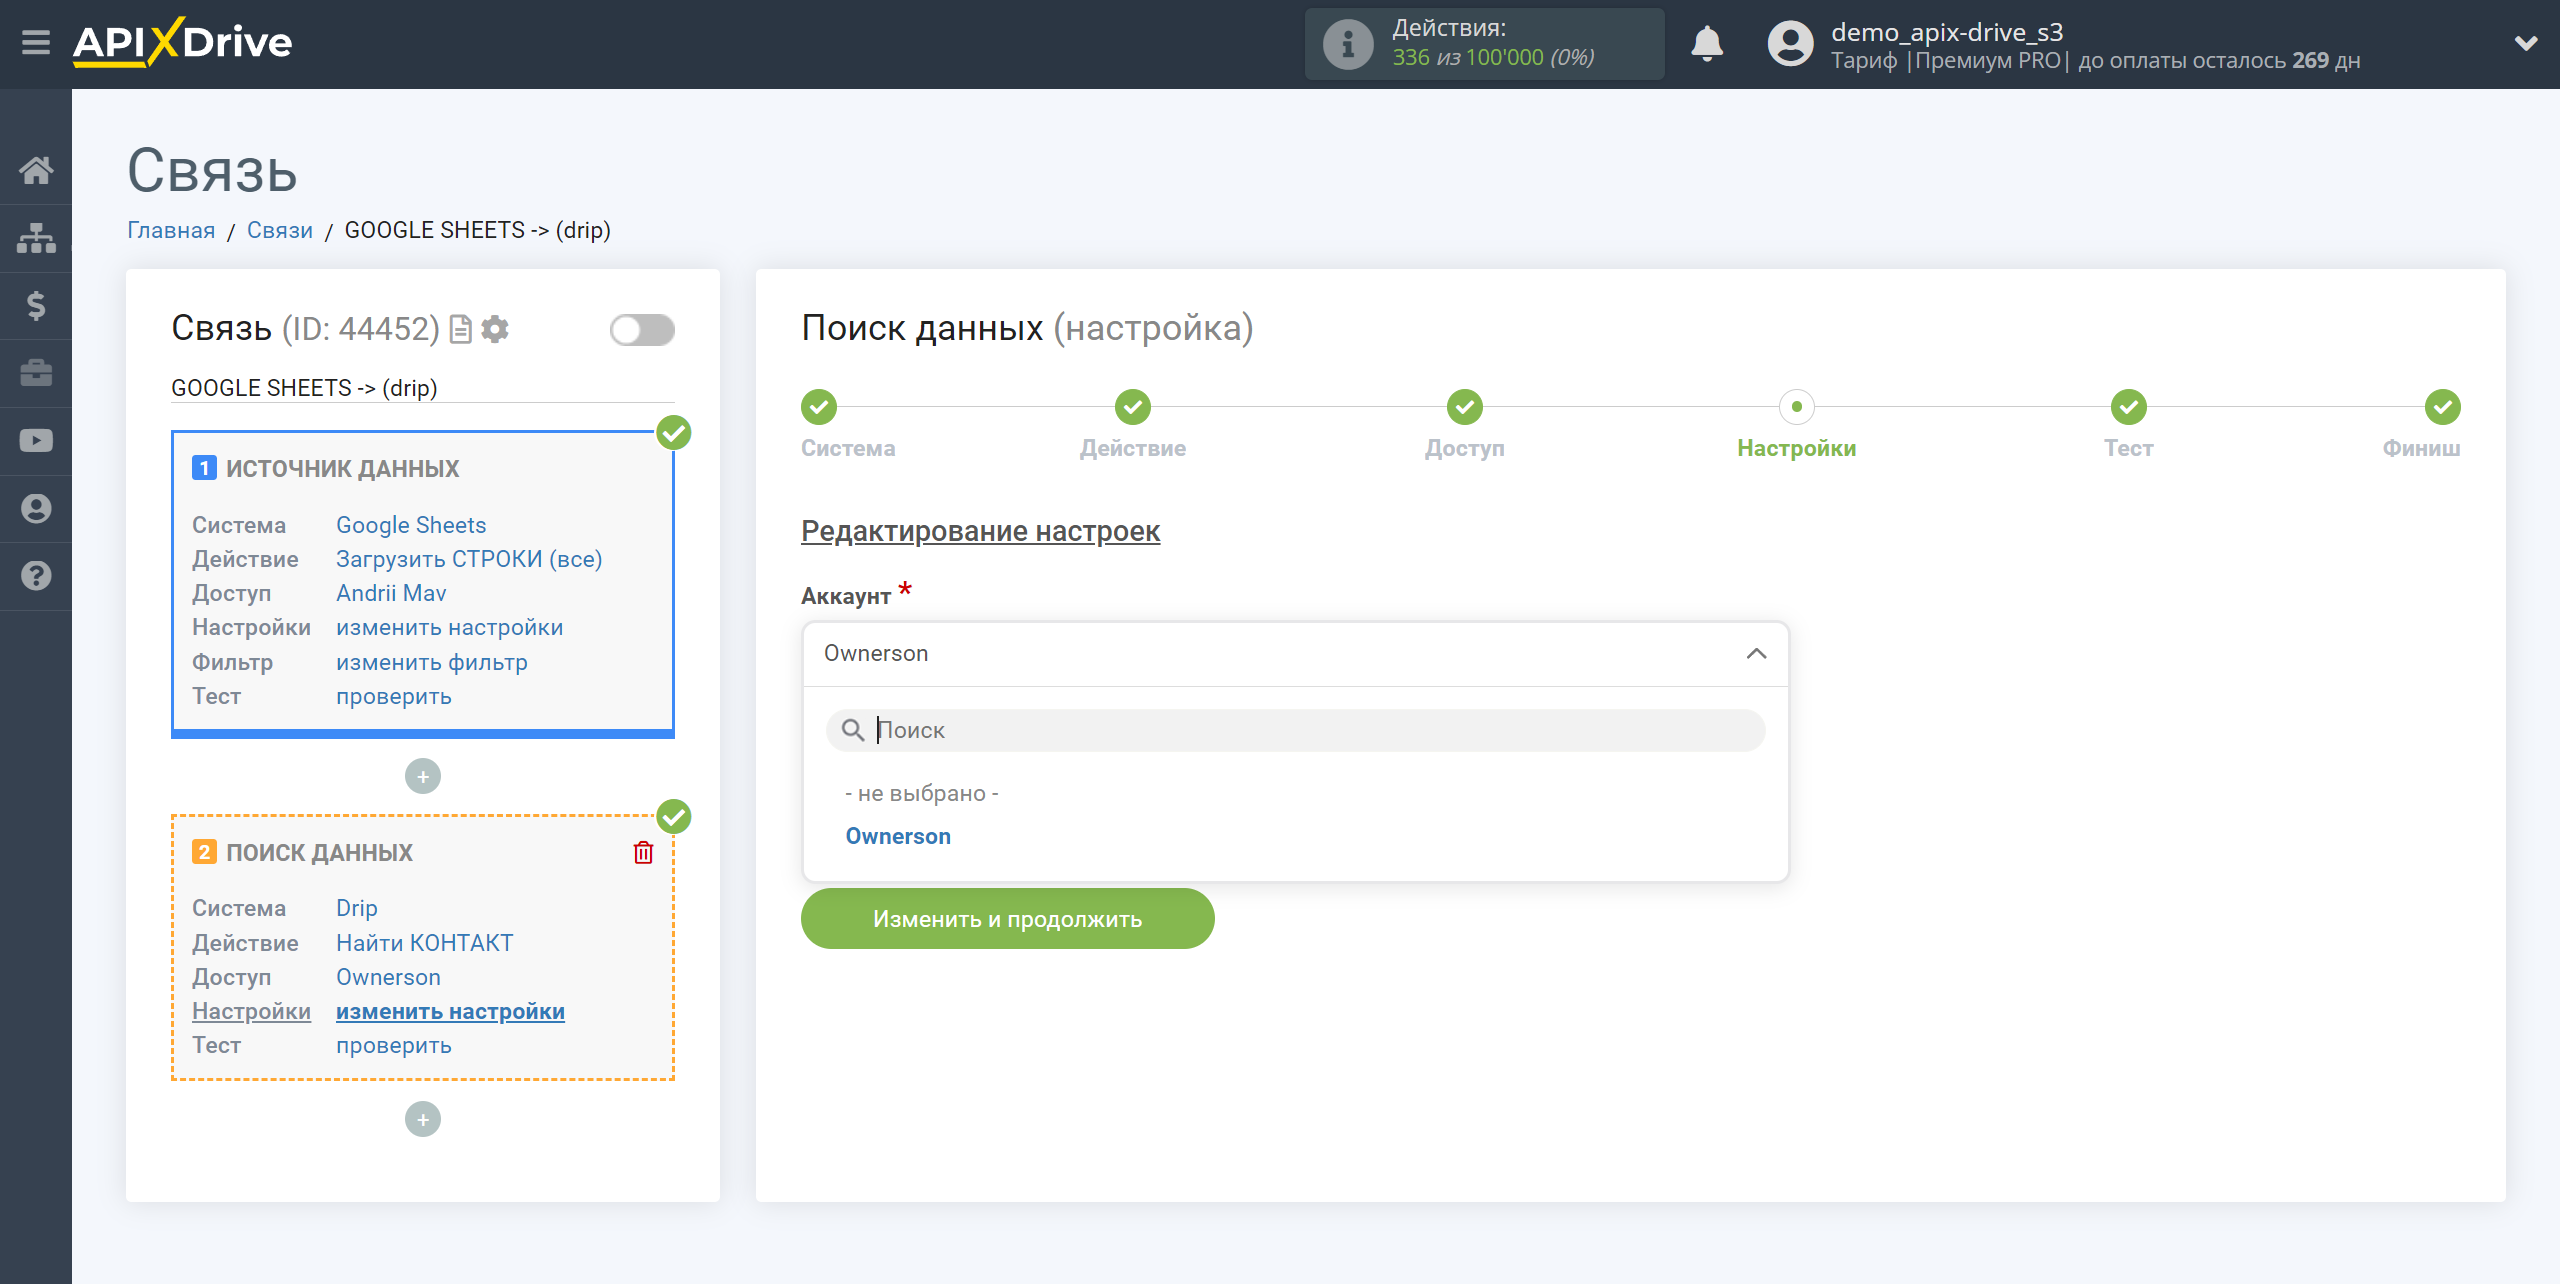The image size is (2560, 1284).
Task: Click the Действия counter panel
Action: pos(1484,44)
